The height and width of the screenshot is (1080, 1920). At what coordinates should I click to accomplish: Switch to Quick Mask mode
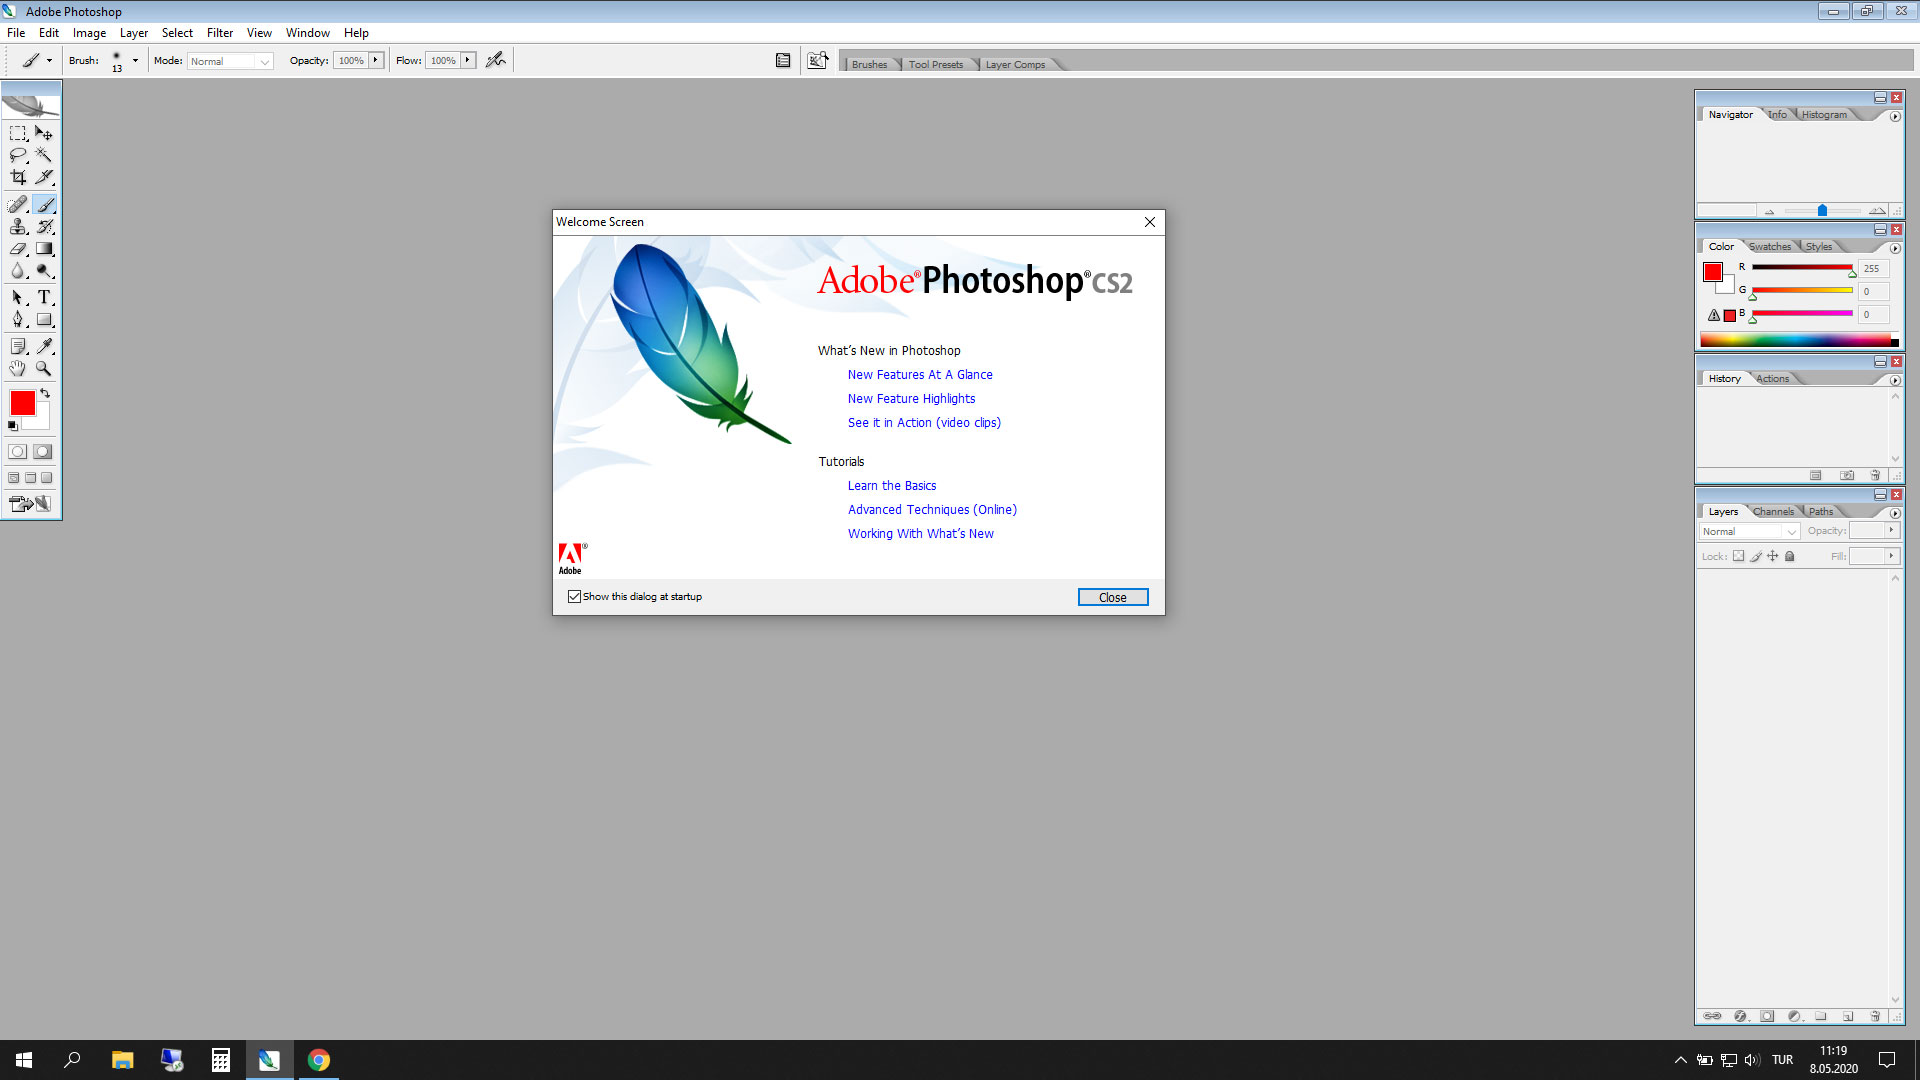coord(42,452)
